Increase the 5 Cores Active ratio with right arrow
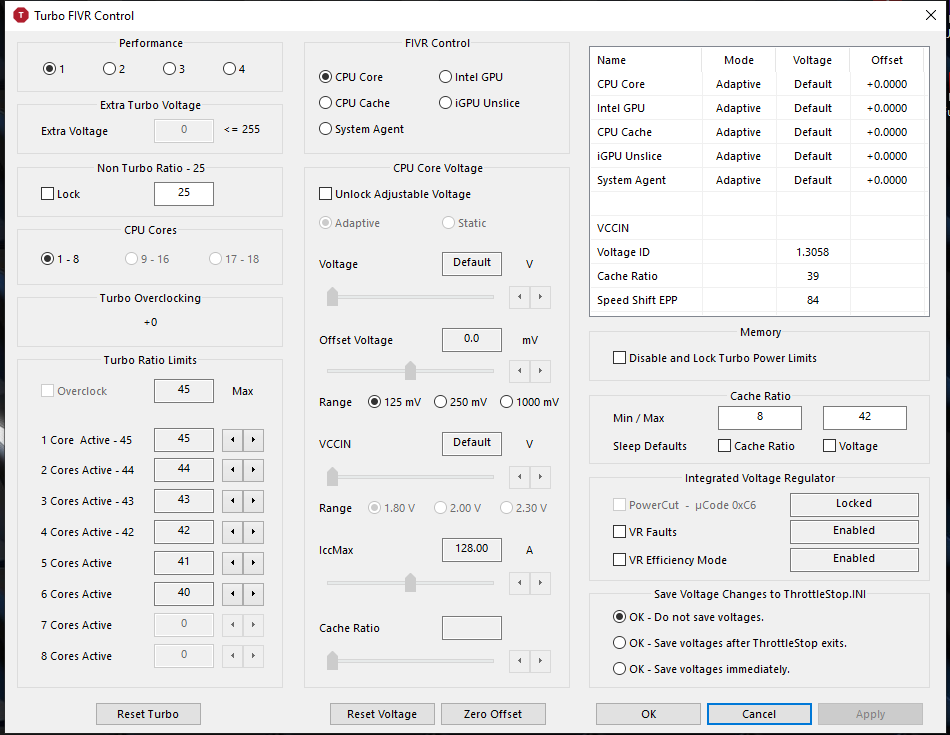The image size is (950, 735). pyautogui.click(x=253, y=563)
